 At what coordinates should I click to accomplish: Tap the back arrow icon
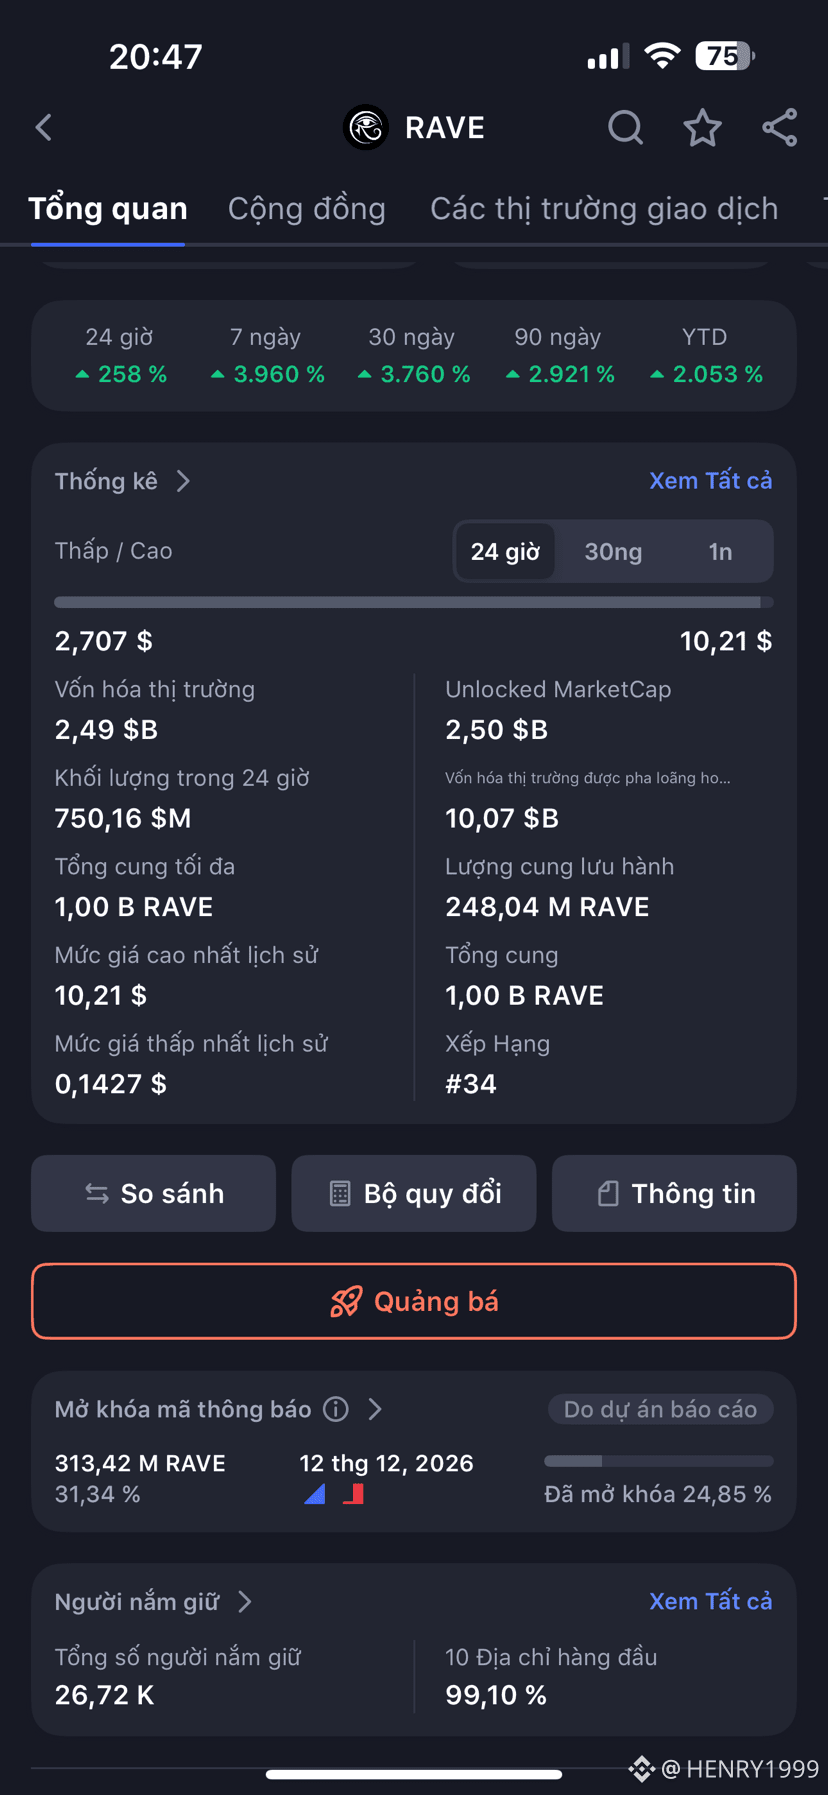[x=43, y=128]
